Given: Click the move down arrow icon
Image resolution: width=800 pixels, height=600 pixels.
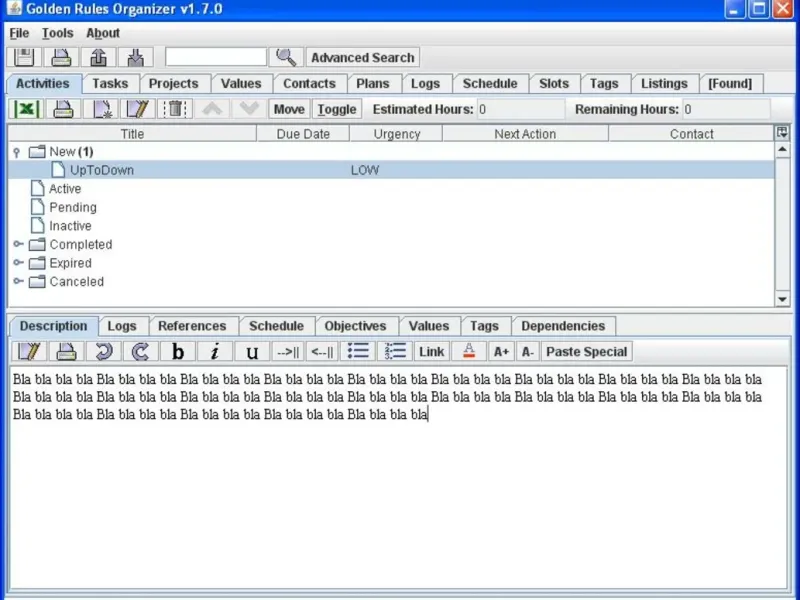Looking at the screenshot, I should coord(249,109).
